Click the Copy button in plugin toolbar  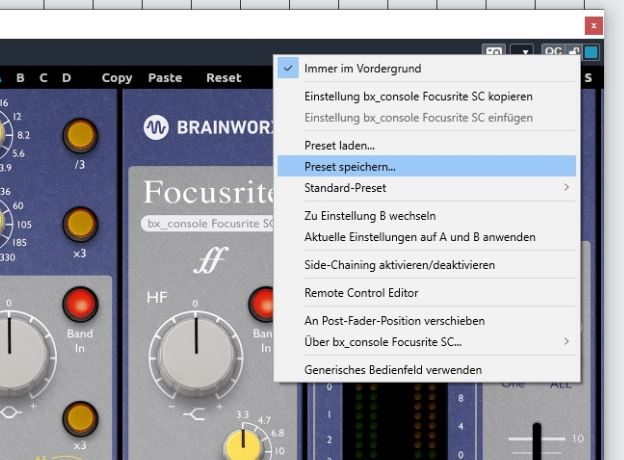[x=117, y=78]
